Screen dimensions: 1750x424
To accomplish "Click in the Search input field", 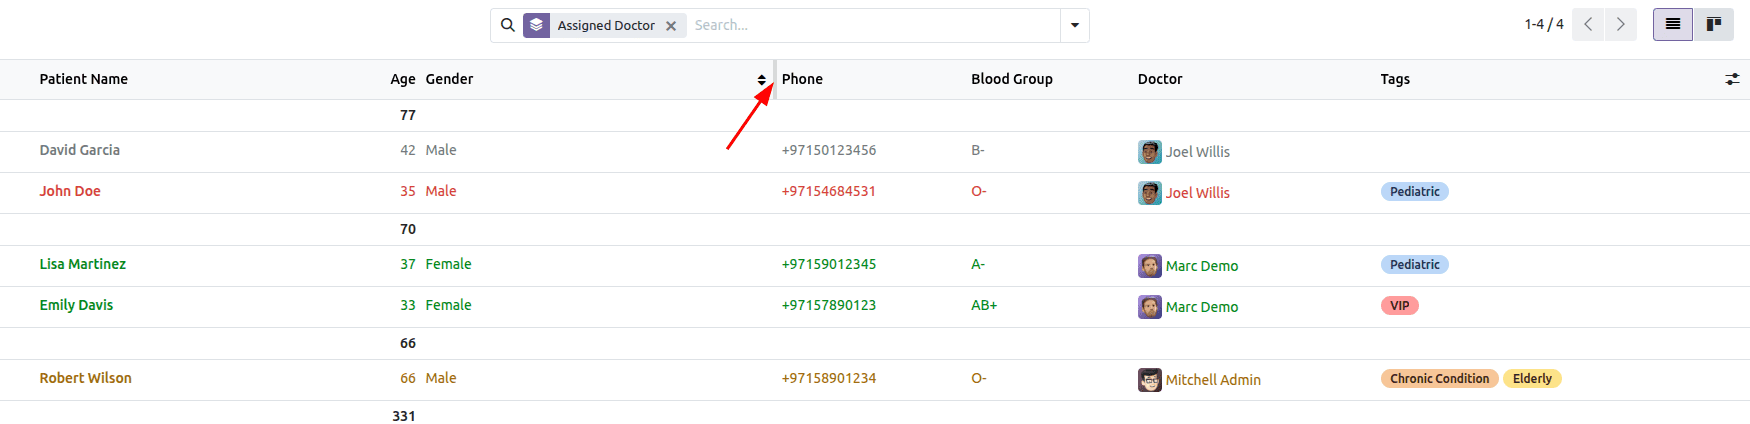I will coord(870,25).
